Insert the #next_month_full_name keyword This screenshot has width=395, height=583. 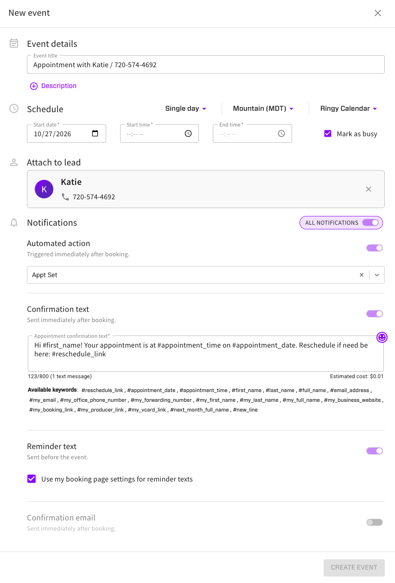[199, 410]
